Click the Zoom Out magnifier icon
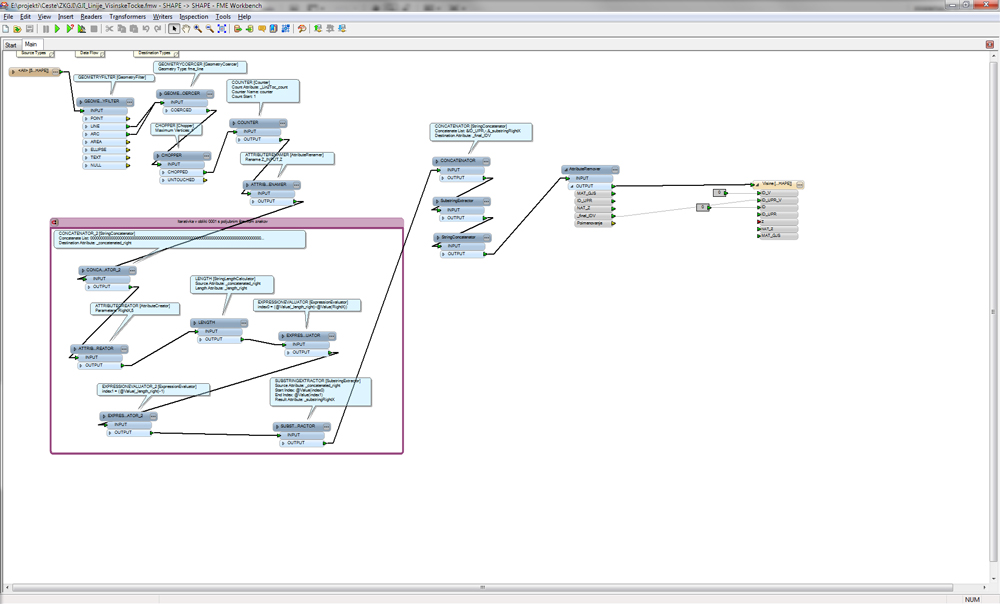This screenshot has width=1000, height=604. tap(210, 29)
